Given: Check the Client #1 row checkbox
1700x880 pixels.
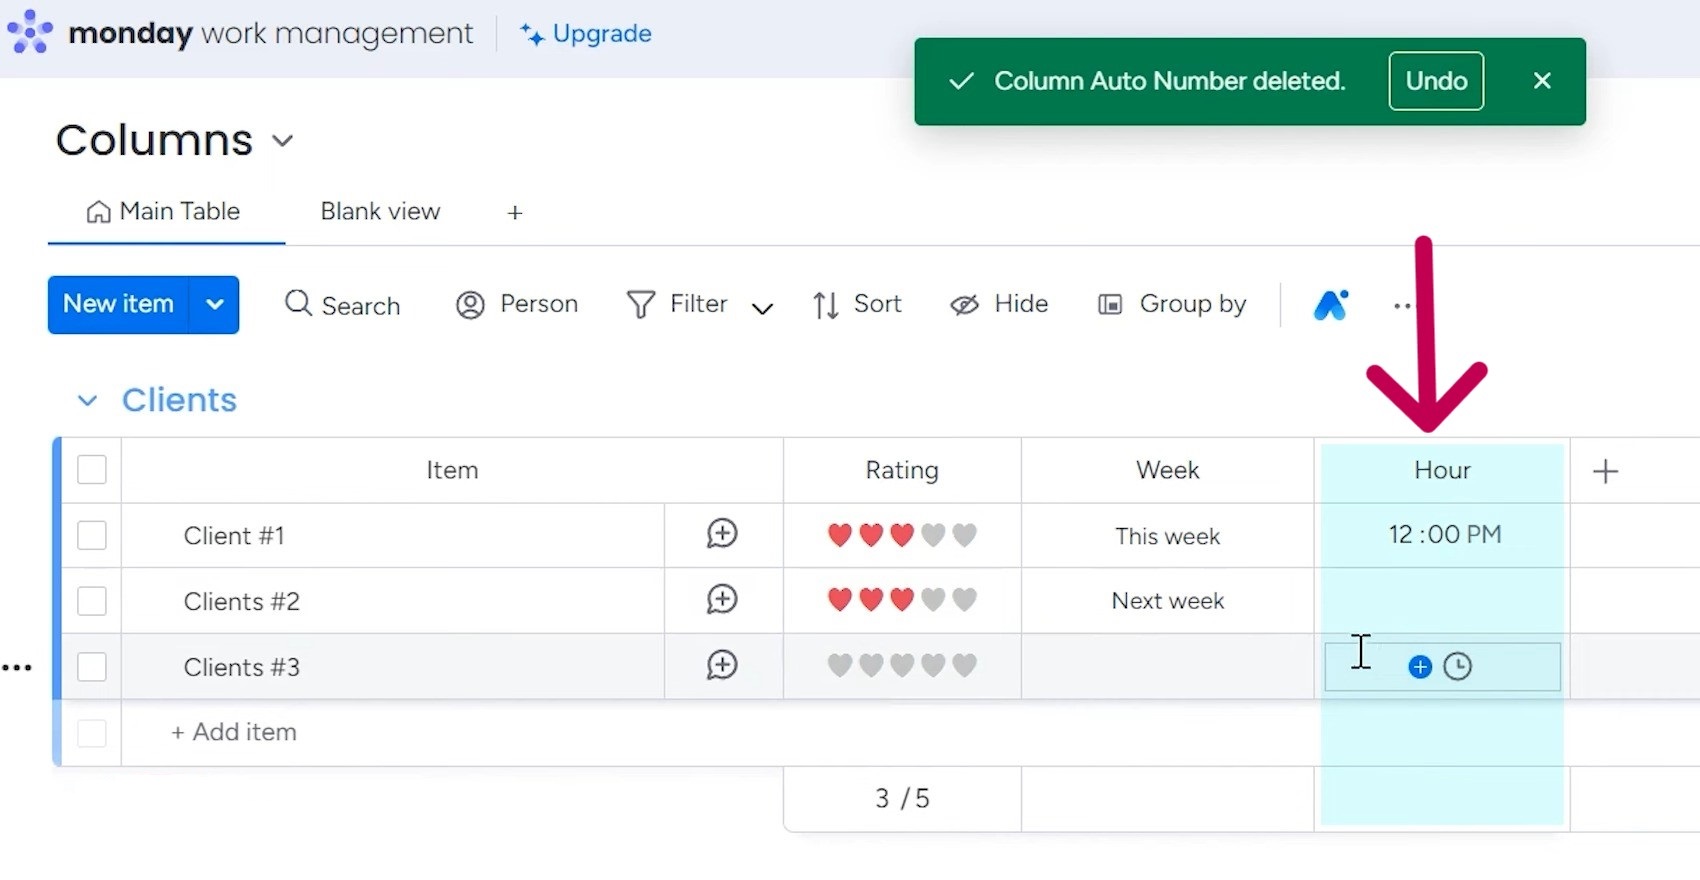Looking at the screenshot, I should 92,535.
